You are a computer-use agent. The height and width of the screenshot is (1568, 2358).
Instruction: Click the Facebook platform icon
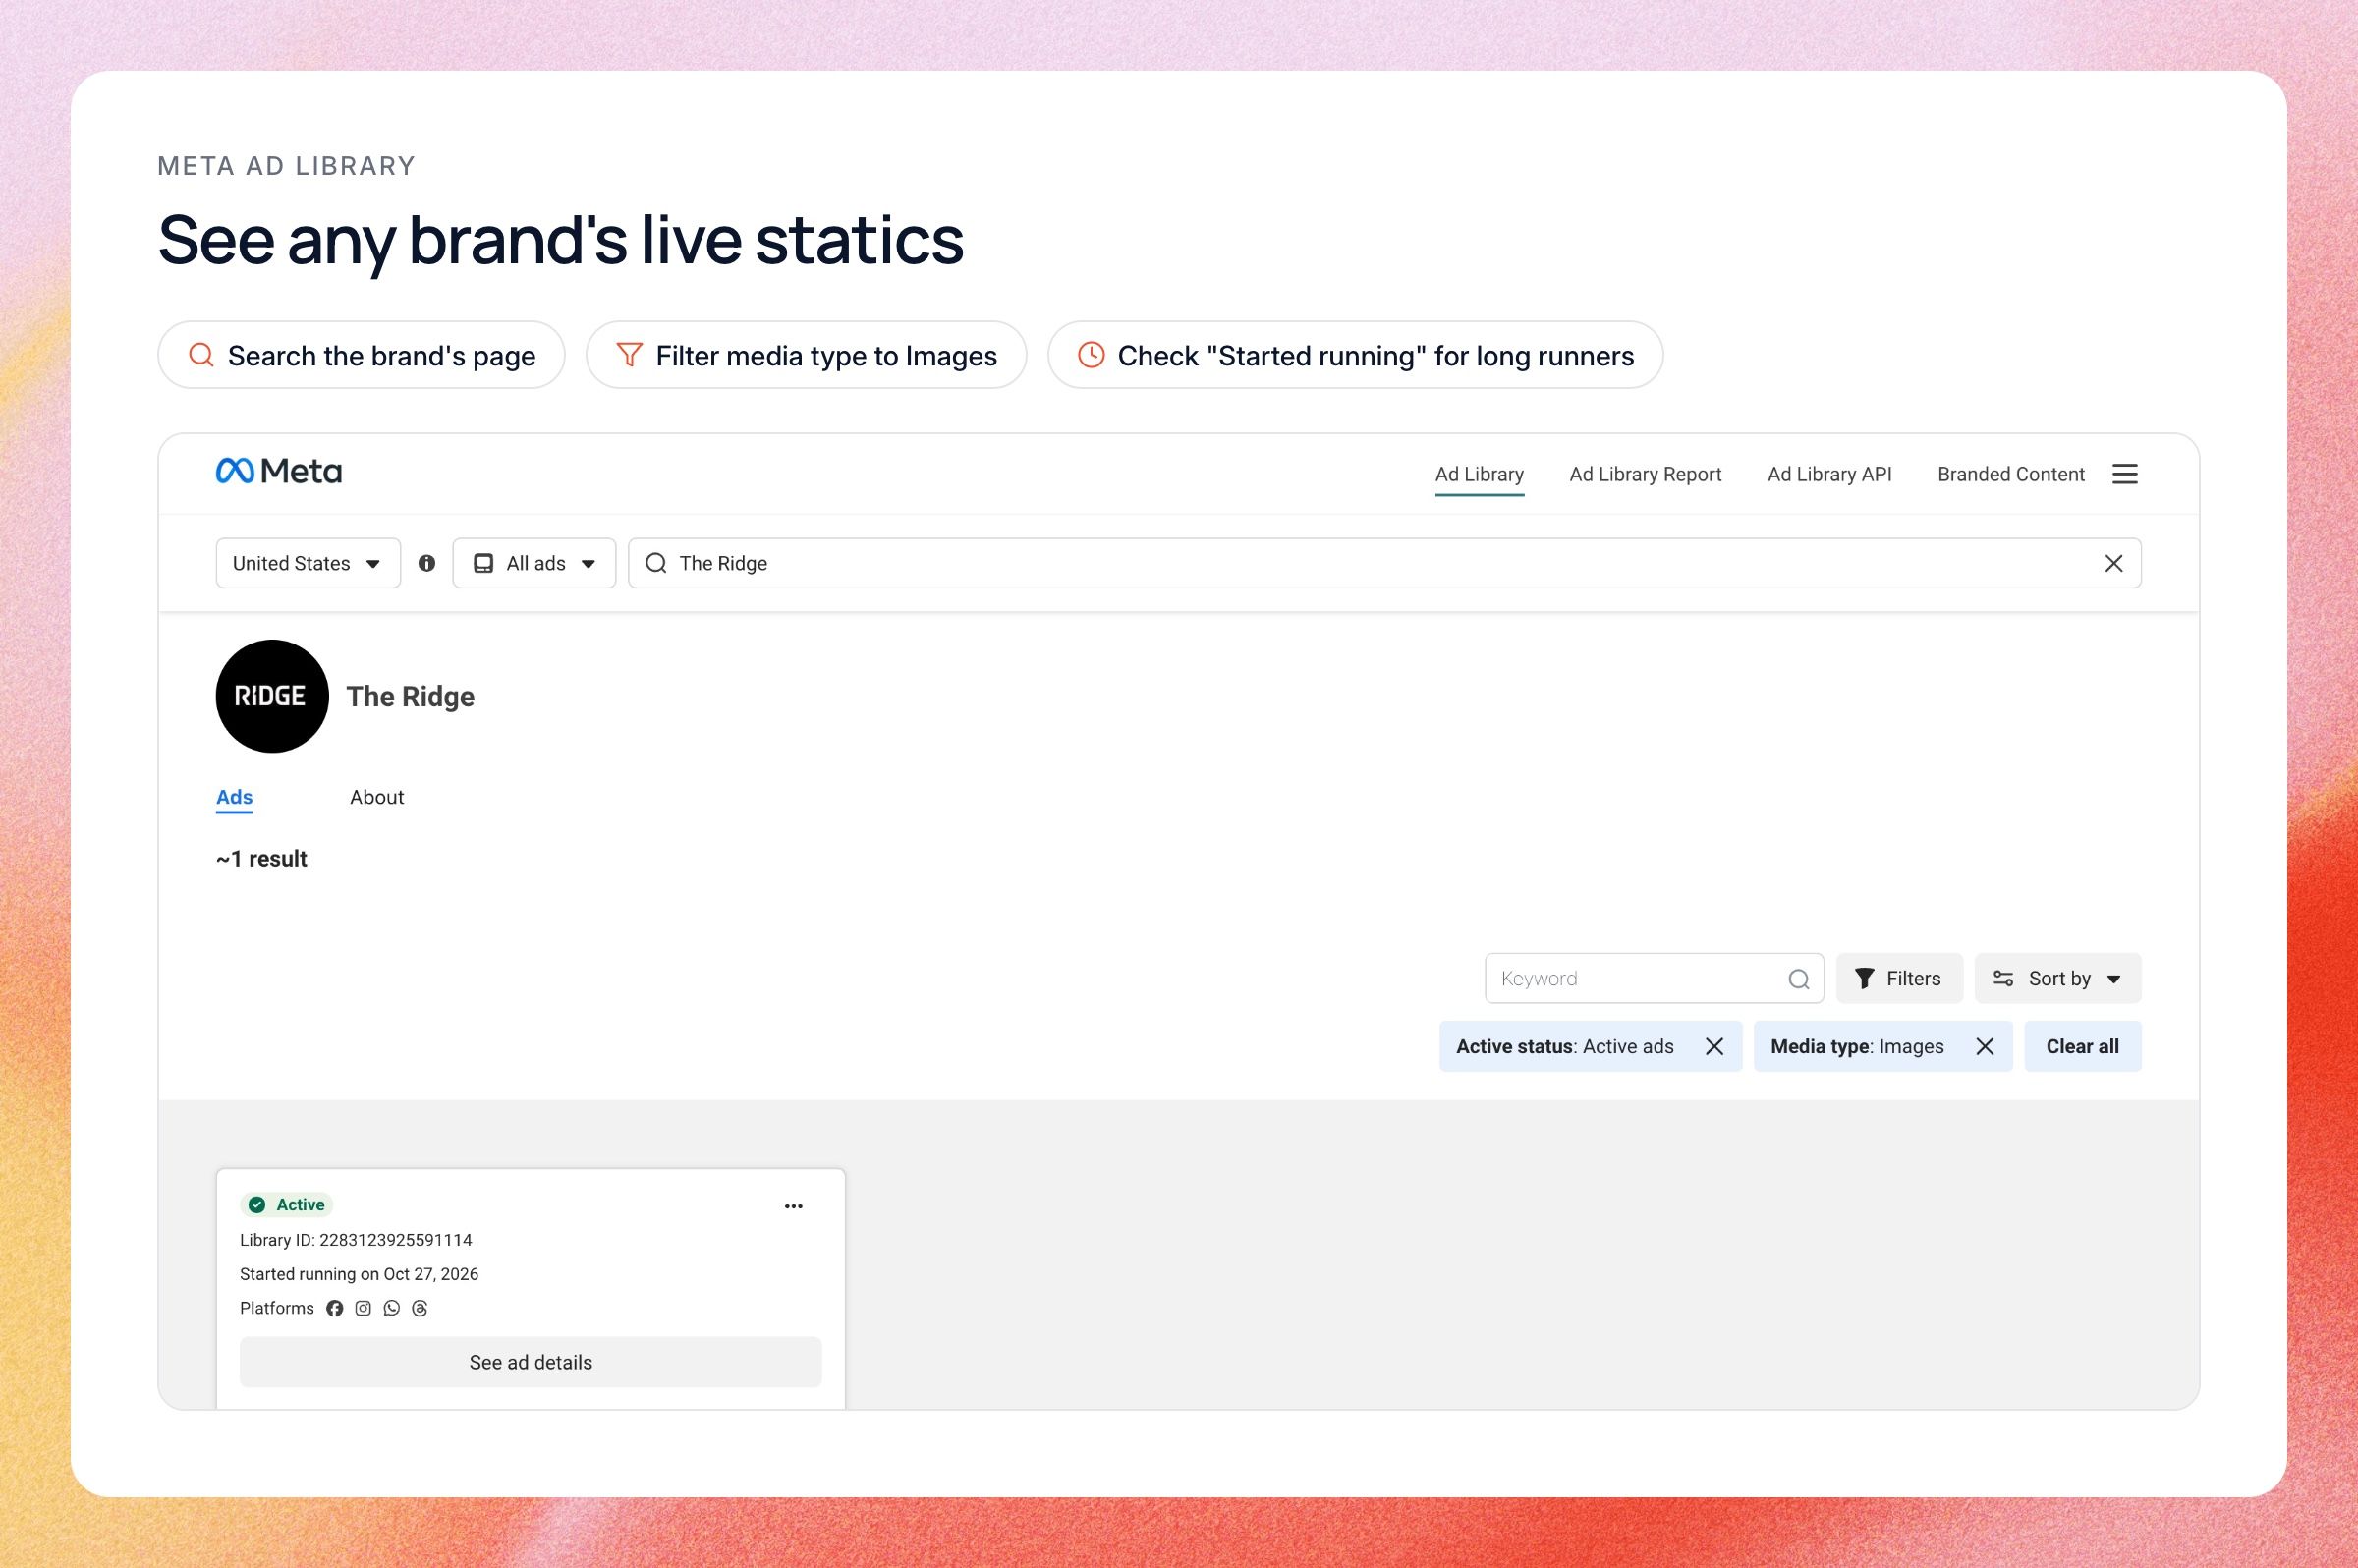pos(335,1308)
